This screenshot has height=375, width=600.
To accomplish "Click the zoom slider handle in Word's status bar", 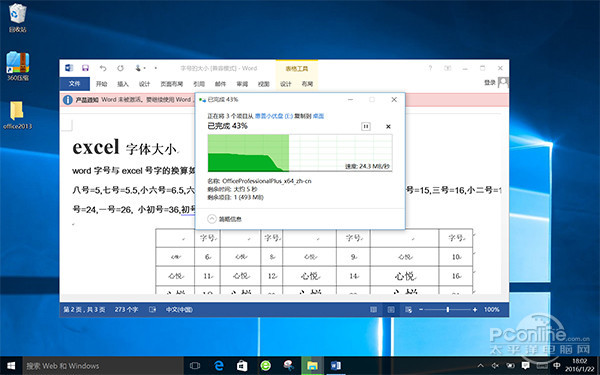I will coord(448,310).
